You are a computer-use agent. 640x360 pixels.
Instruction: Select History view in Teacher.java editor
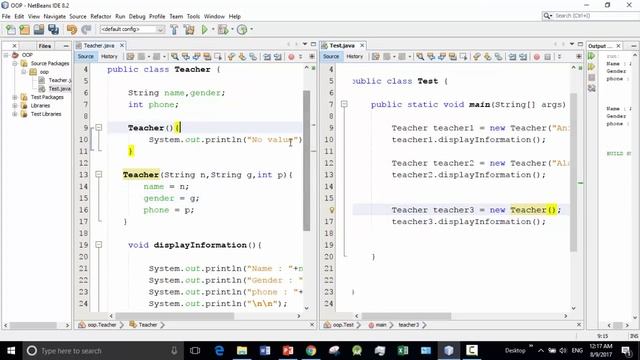pos(109,57)
